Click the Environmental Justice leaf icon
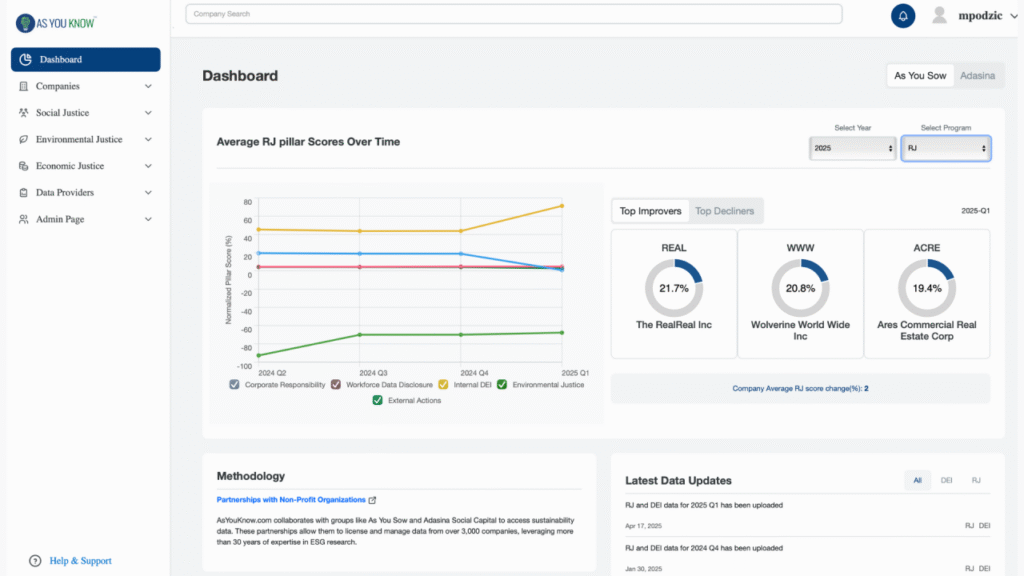The width and height of the screenshot is (1024, 576). (x=24, y=140)
